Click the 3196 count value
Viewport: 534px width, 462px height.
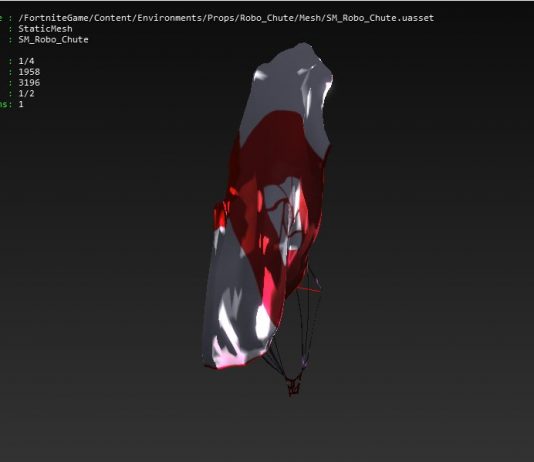(29, 83)
